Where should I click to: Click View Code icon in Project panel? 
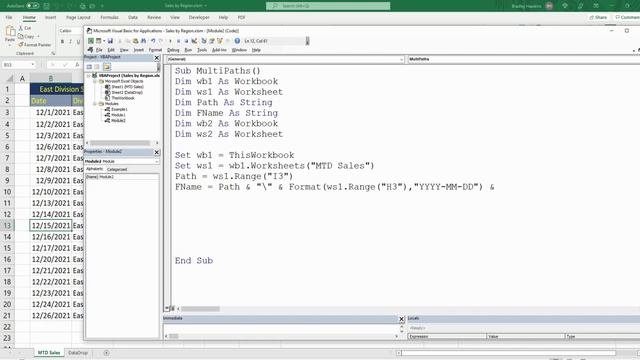89,67
